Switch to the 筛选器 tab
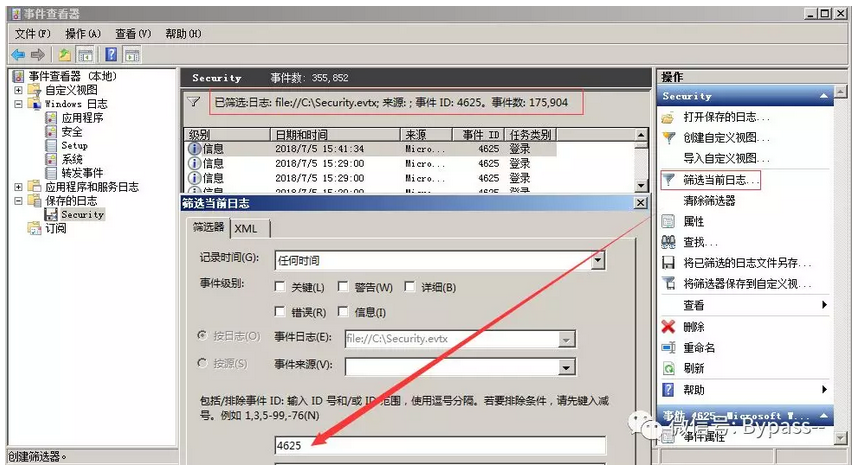 click(x=208, y=227)
